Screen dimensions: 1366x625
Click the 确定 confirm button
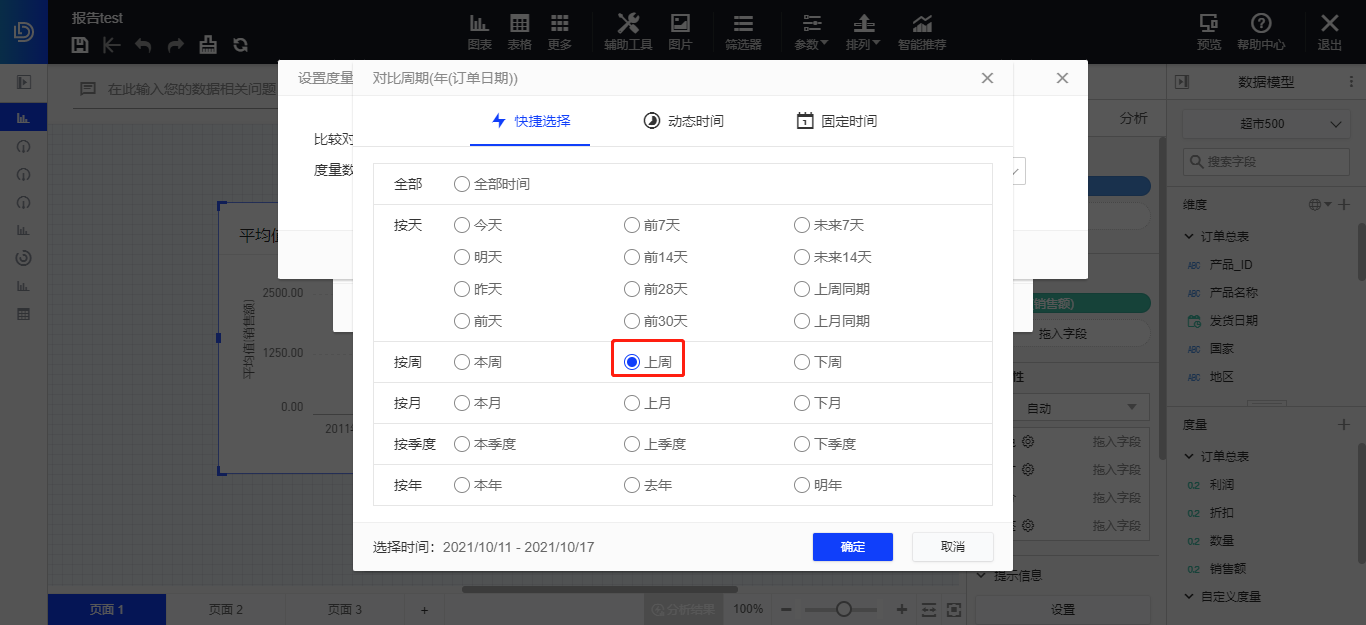(852, 547)
